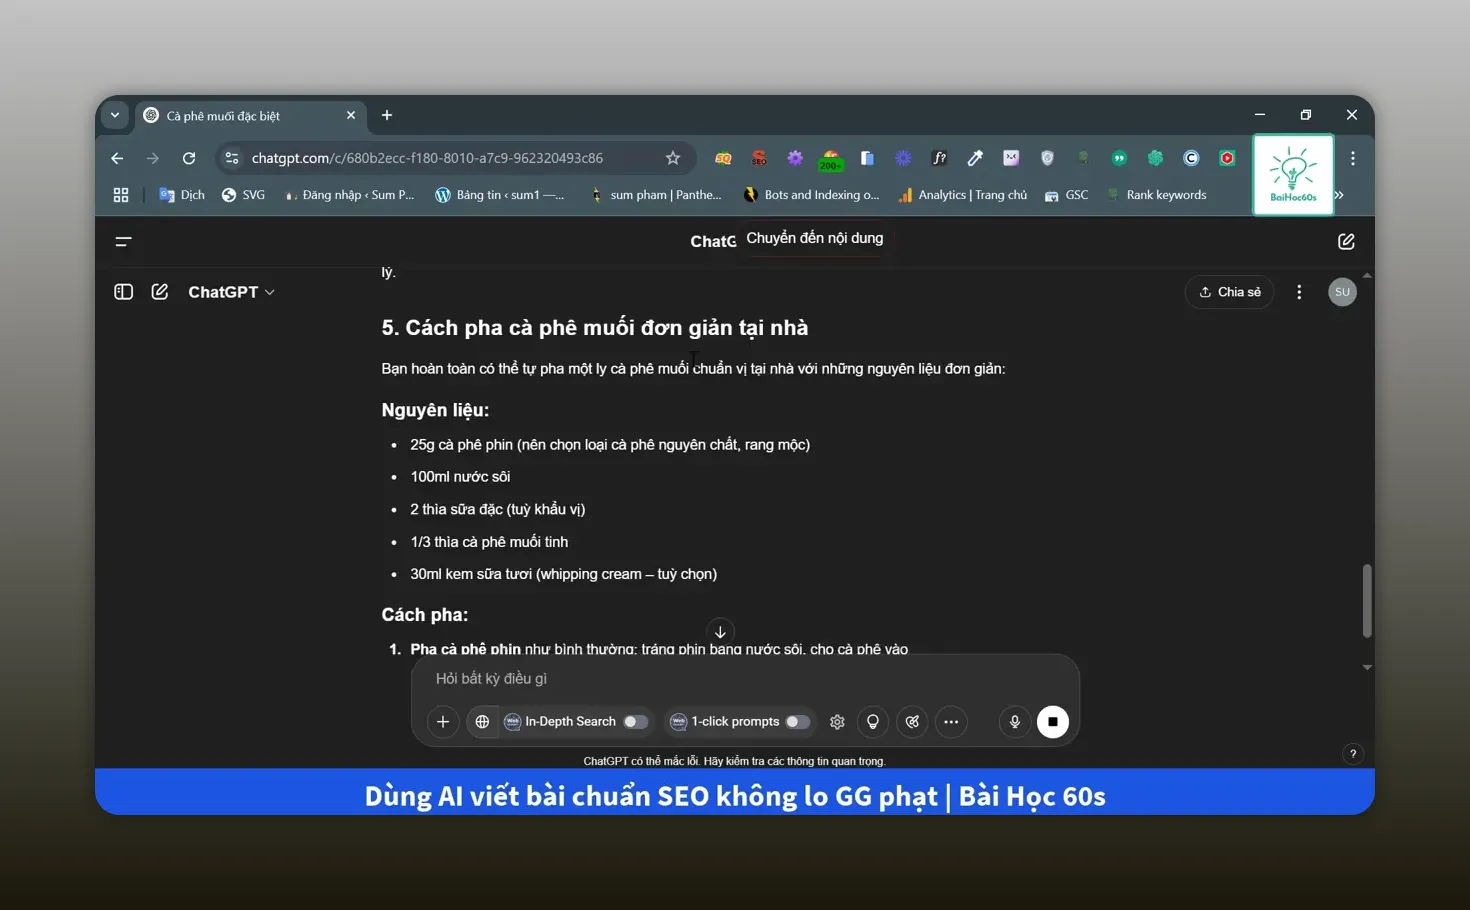Click the compose icon at the top right of the page
Image resolution: width=1470 pixels, height=910 pixels.
[x=1346, y=242]
